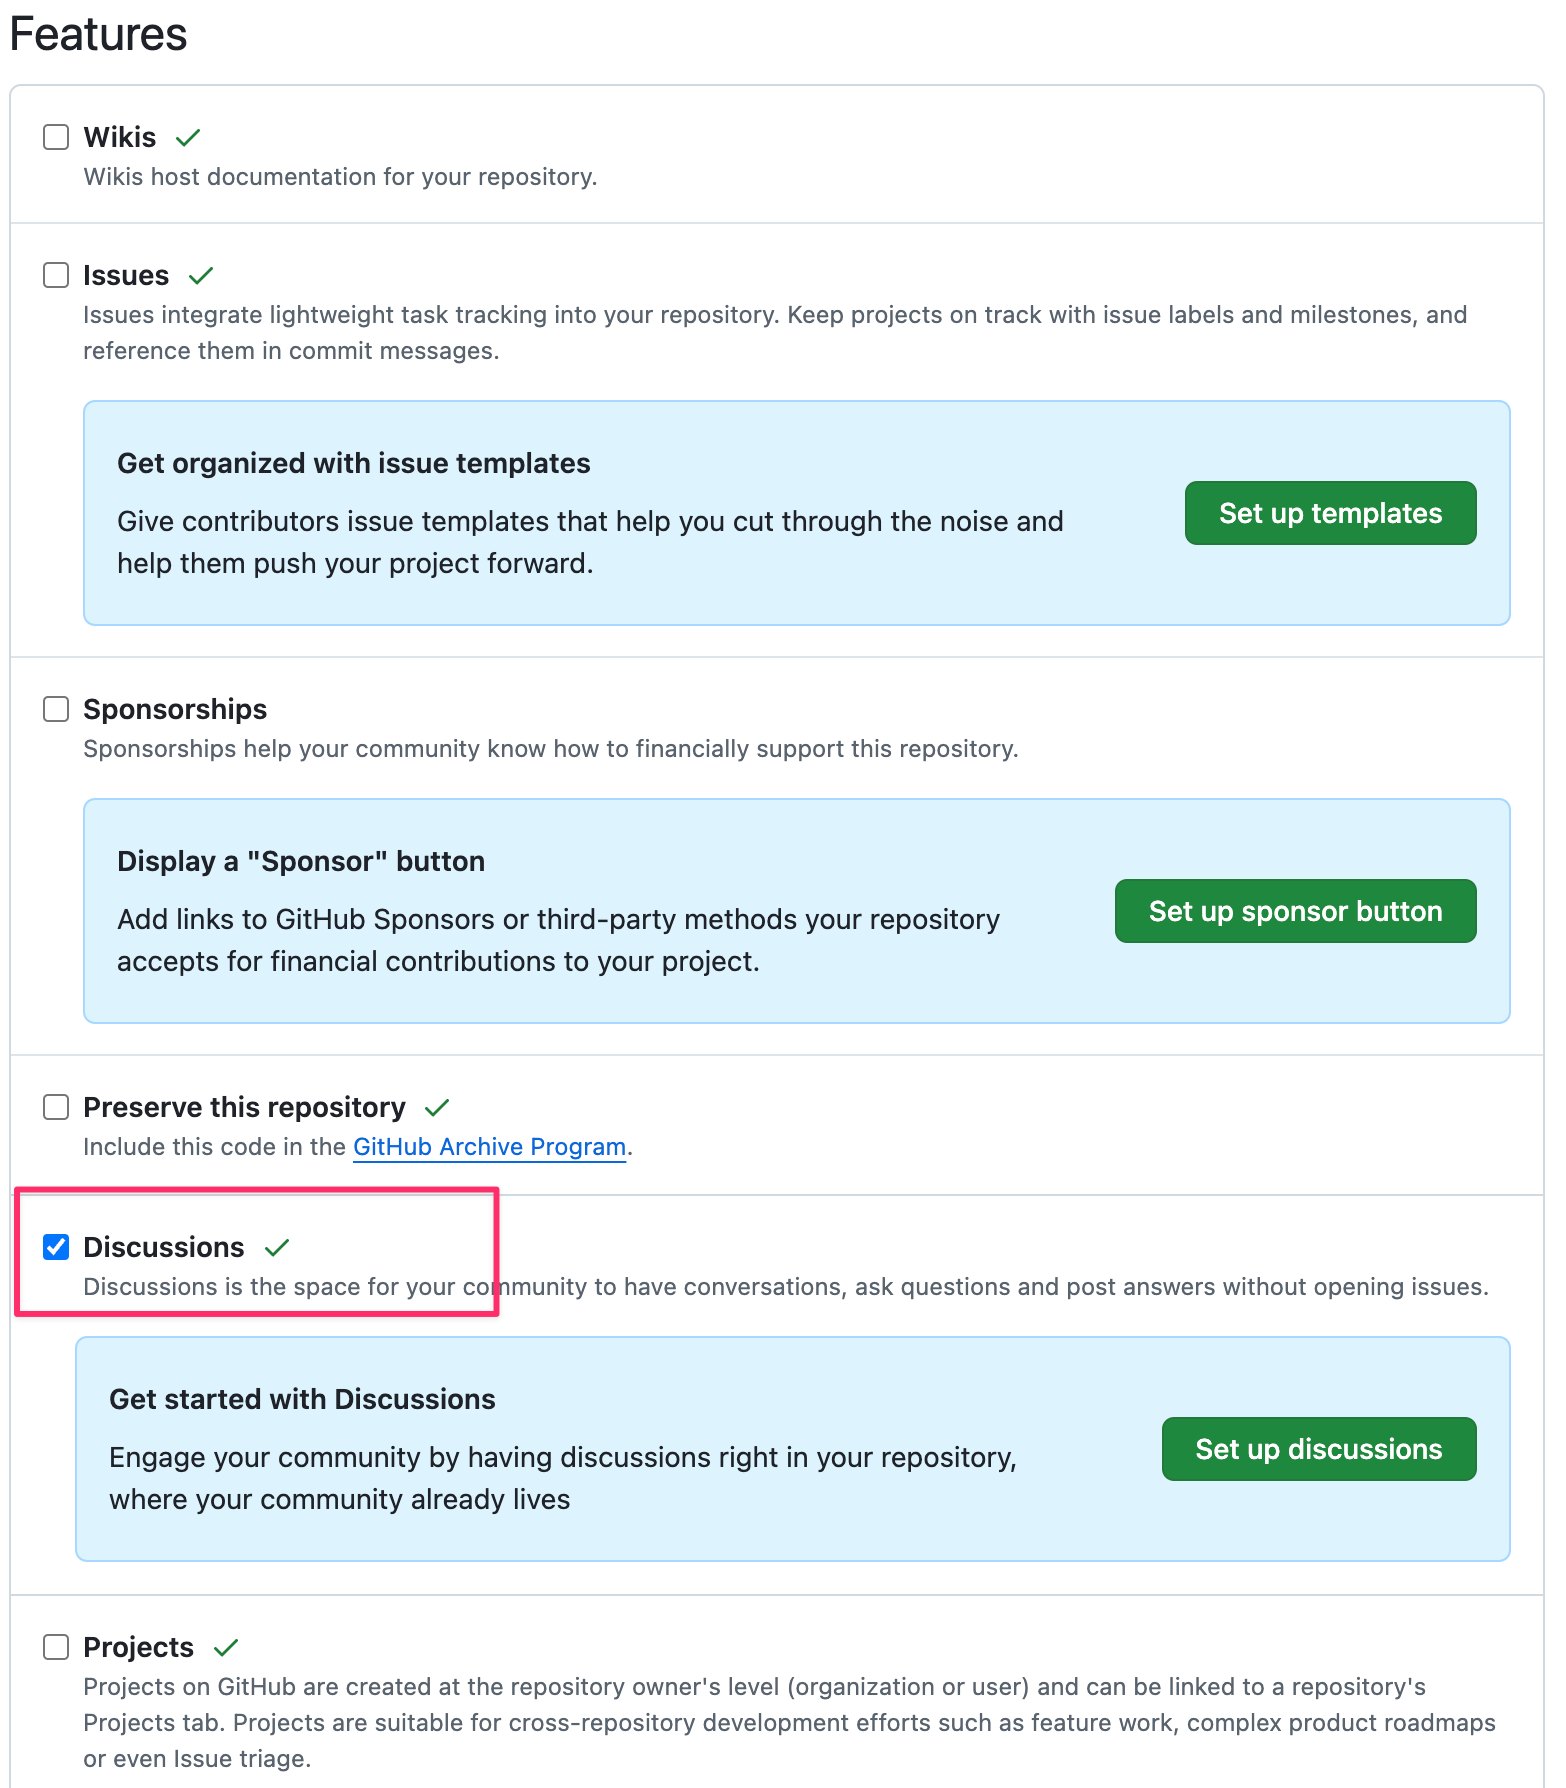This screenshot has width=1566, height=1788.
Task: Open the GitHub Archive Program link
Action: click(489, 1147)
